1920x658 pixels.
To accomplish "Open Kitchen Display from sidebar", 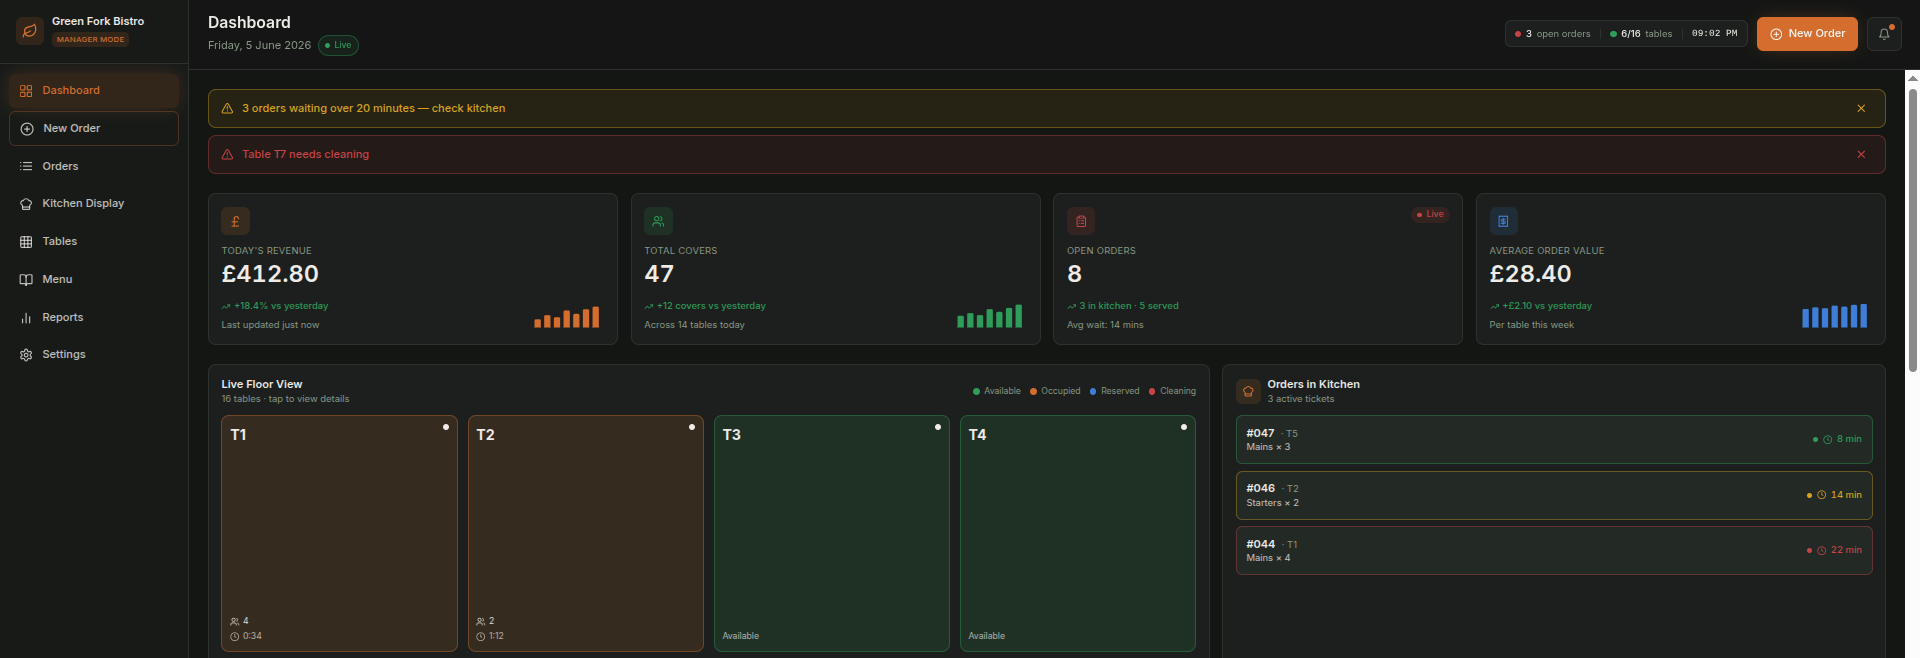I will [x=94, y=203].
